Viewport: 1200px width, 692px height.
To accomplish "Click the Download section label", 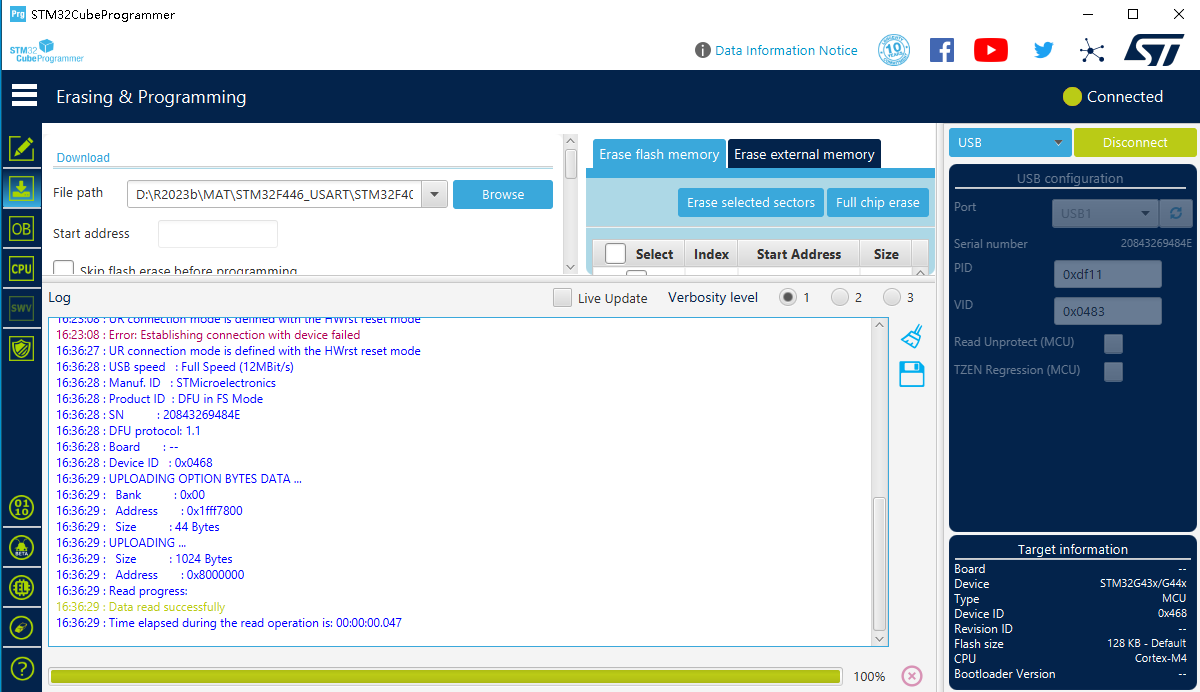I will (x=83, y=158).
